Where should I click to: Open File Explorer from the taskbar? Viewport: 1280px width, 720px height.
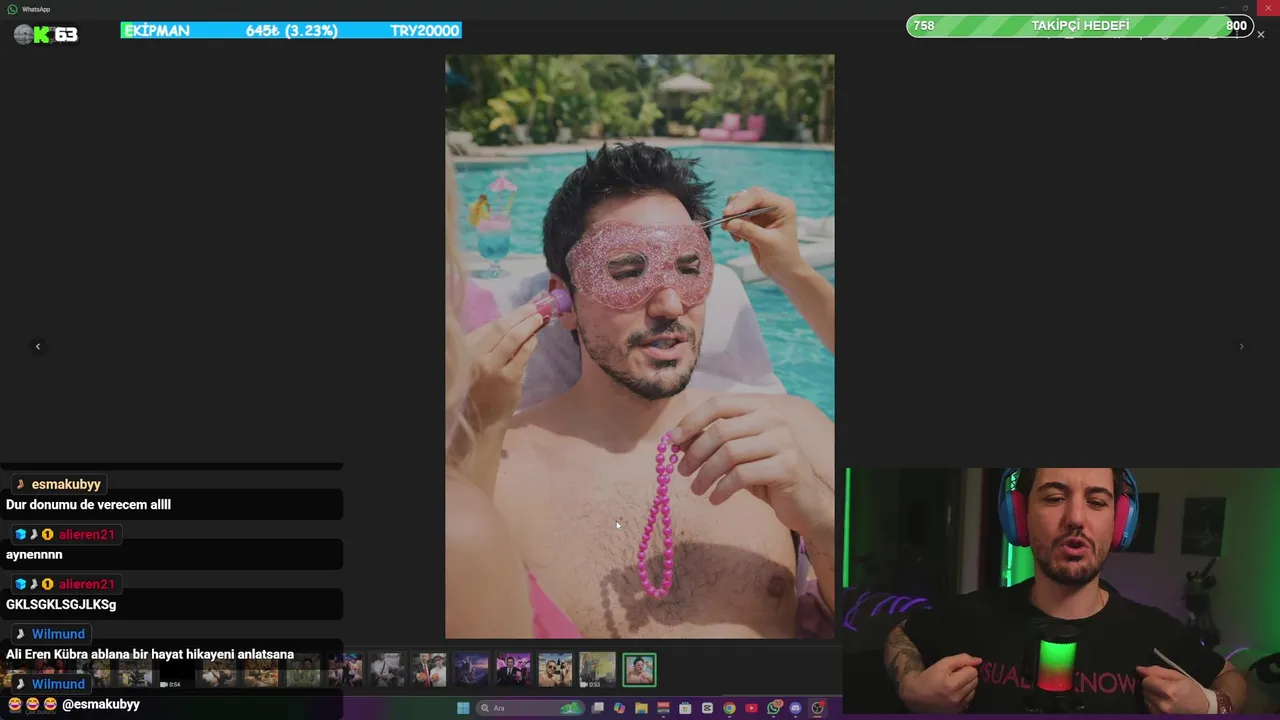coord(641,708)
